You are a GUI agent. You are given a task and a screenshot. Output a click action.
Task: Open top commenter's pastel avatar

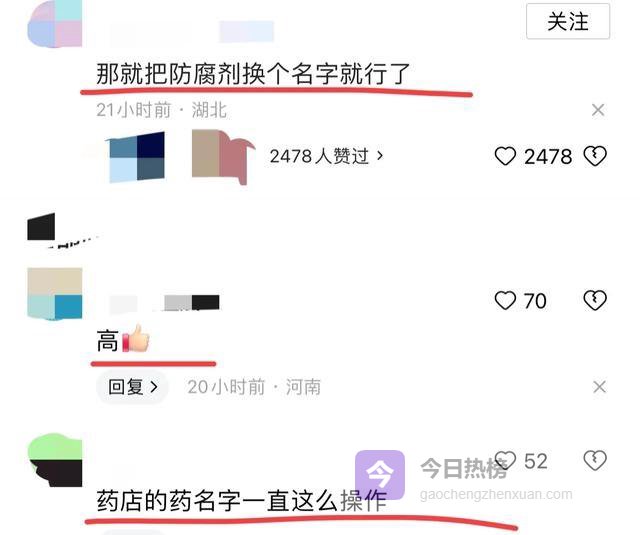click(55, 24)
